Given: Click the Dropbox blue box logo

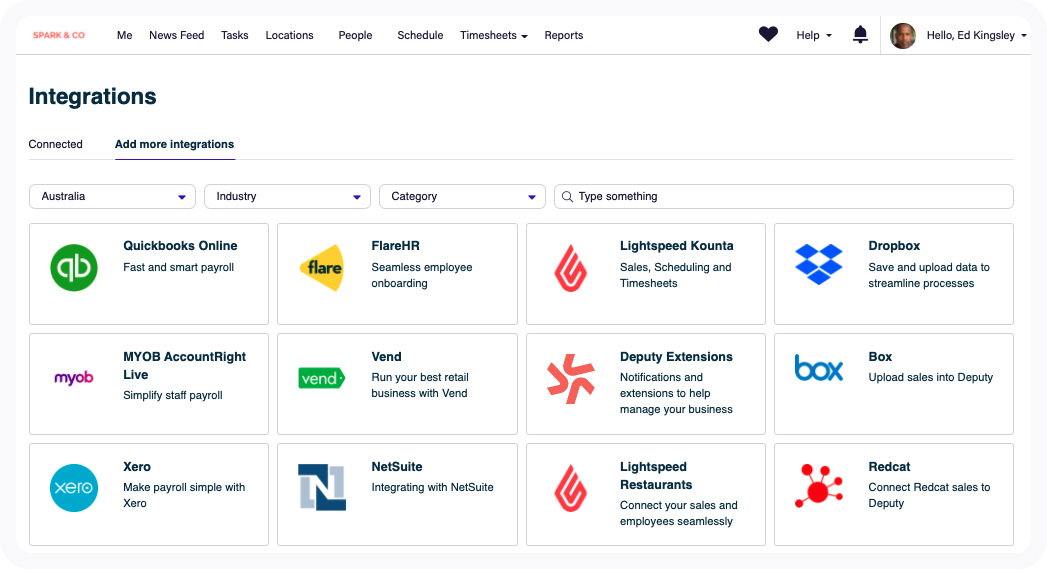Looking at the screenshot, I should [x=819, y=264].
